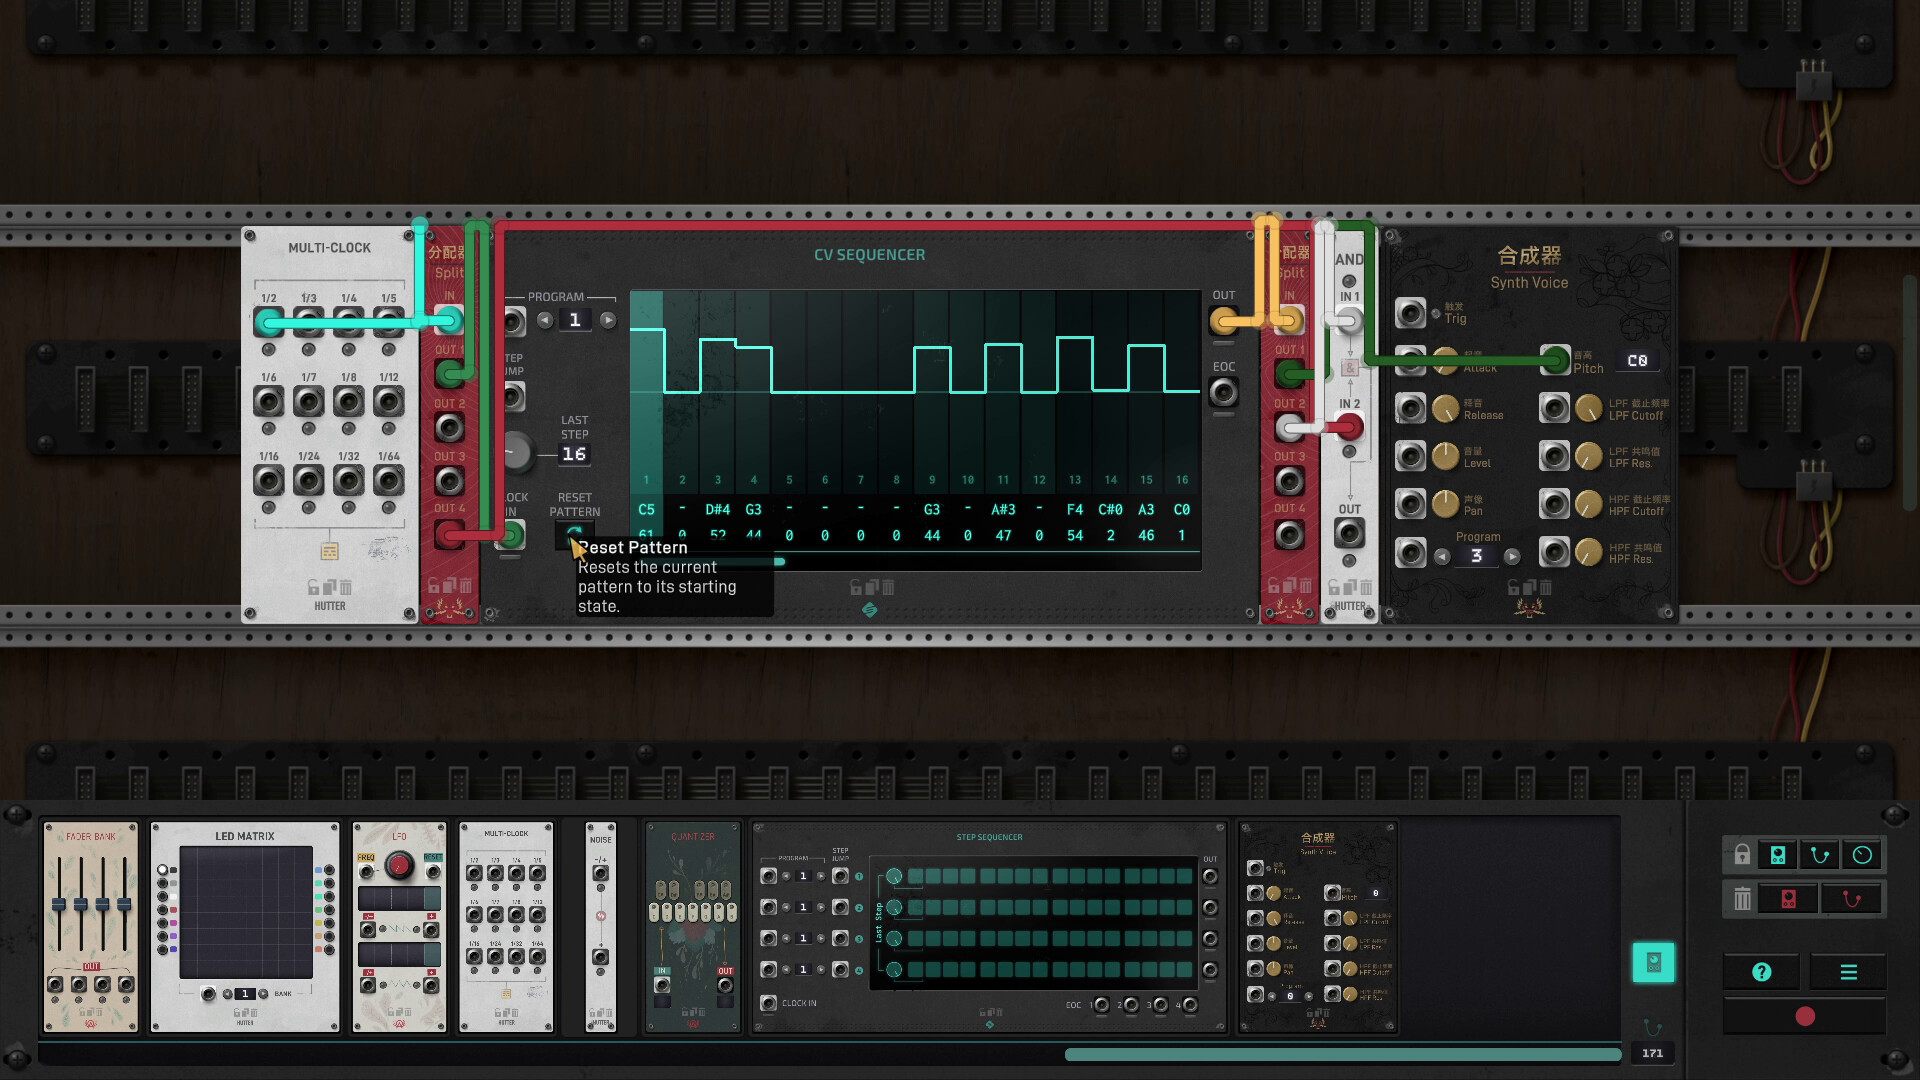Viewport: 1920px width, 1080px height.
Task: Click the right arrow to increase CV Sequencer Program
Action: coord(608,319)
